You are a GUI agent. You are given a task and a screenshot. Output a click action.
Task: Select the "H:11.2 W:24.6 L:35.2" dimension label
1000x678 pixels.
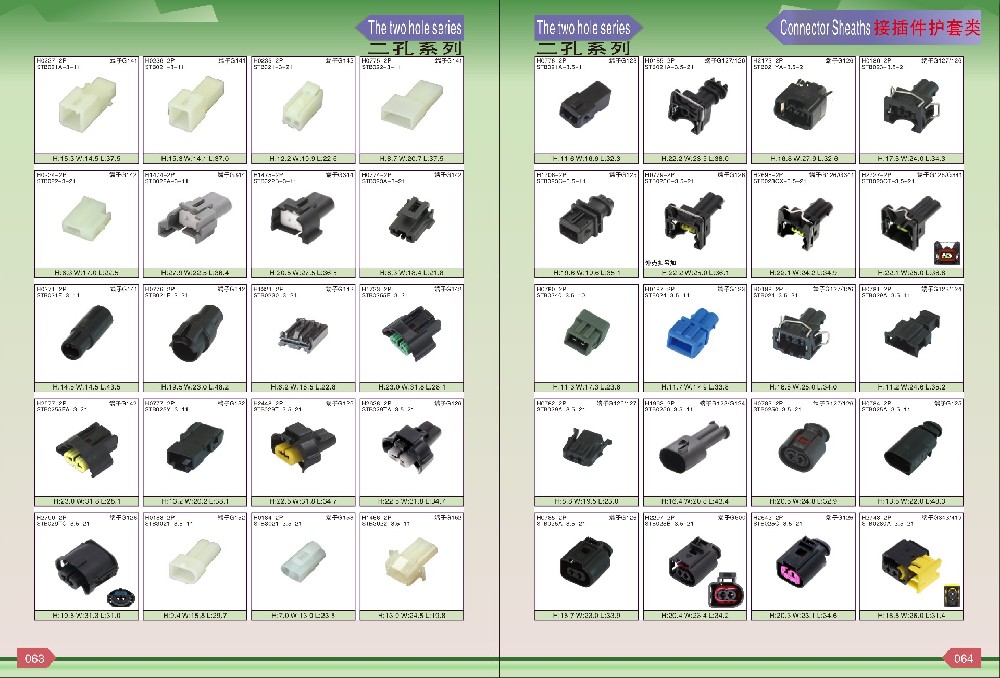911,387
